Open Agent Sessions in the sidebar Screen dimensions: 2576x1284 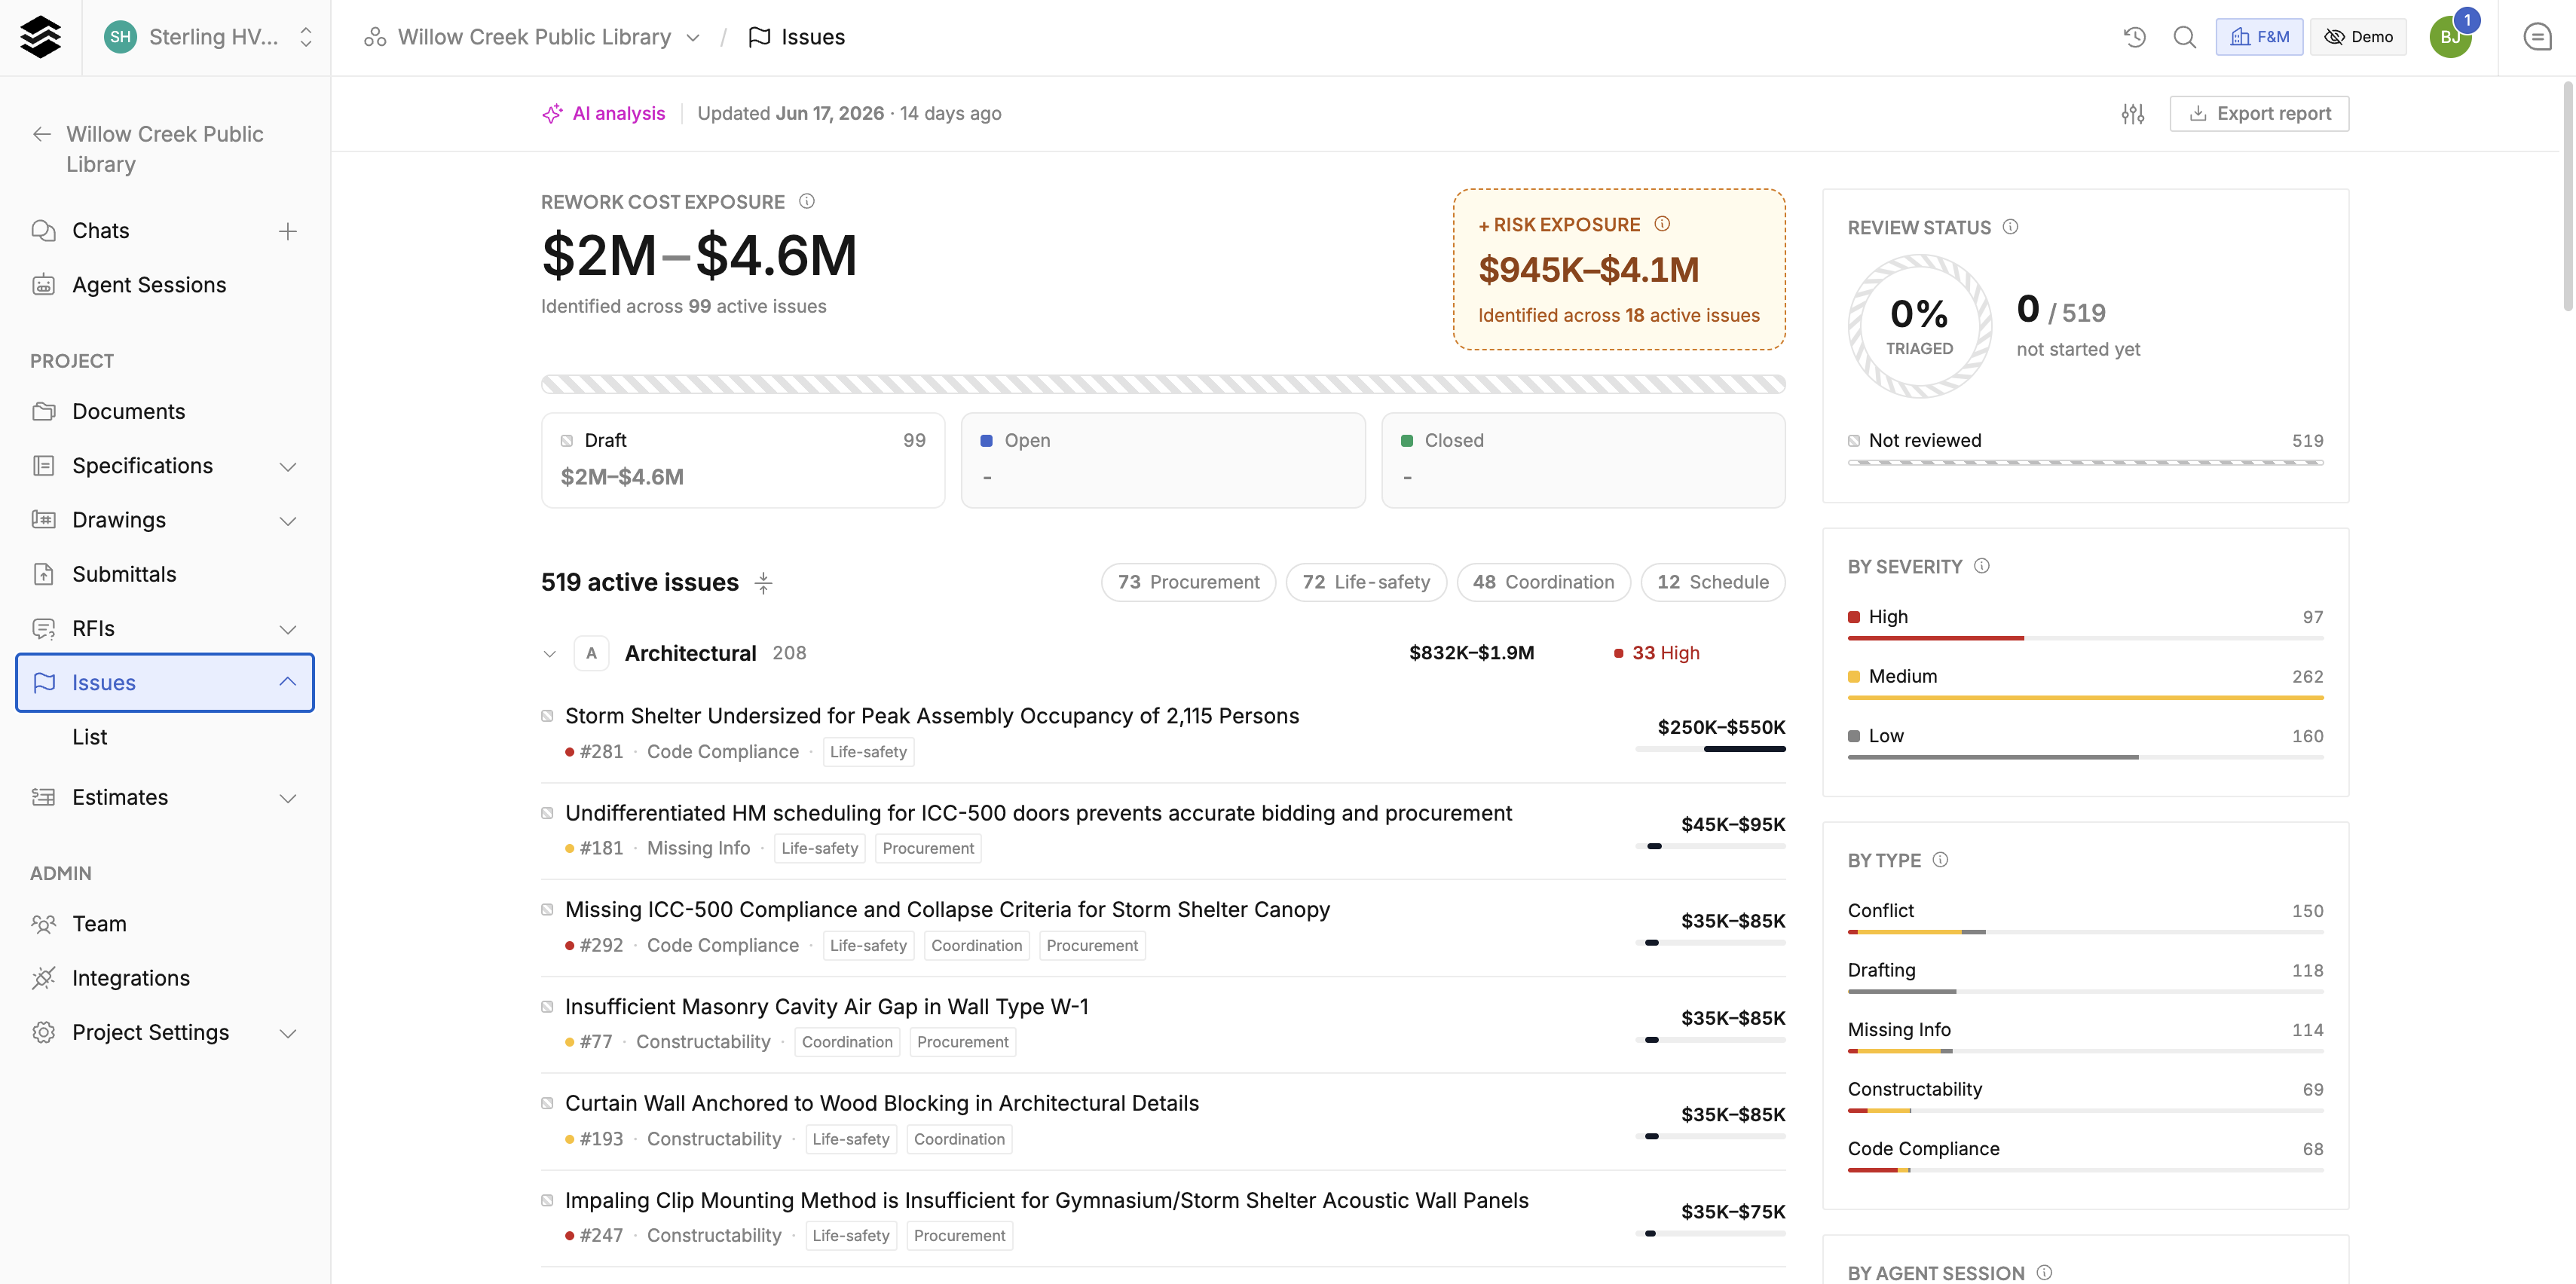[165, 285]
